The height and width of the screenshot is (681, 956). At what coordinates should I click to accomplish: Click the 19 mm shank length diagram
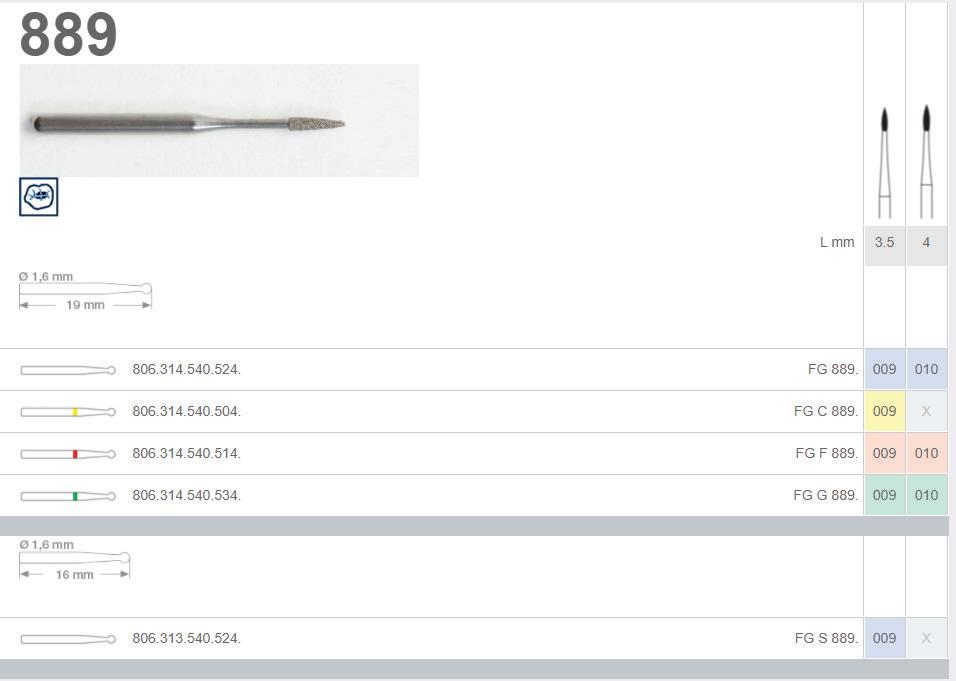pos(85,291)
